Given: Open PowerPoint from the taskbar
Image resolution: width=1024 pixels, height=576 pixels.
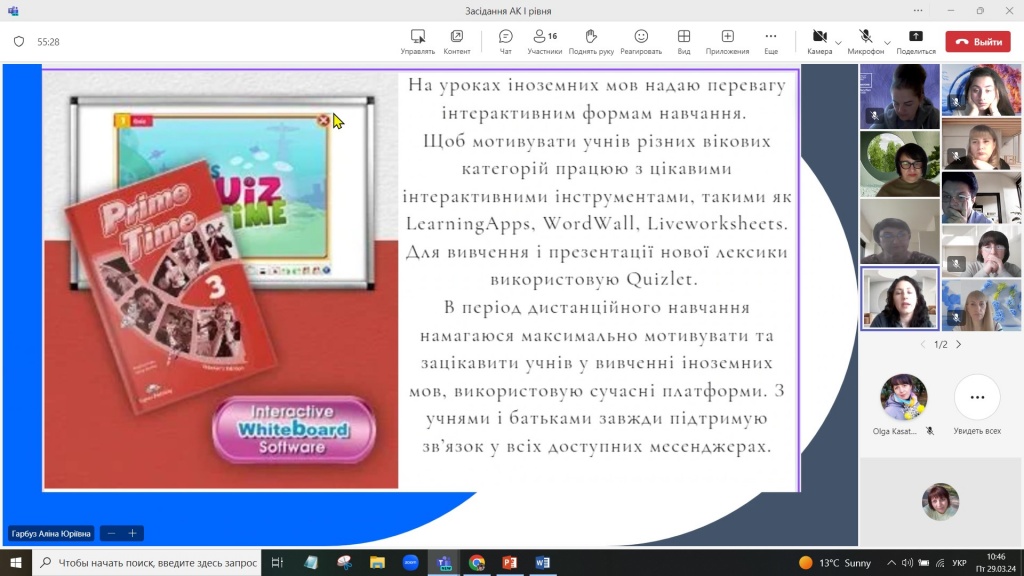Looking at the screenshot, I should (x=509, y=563).
